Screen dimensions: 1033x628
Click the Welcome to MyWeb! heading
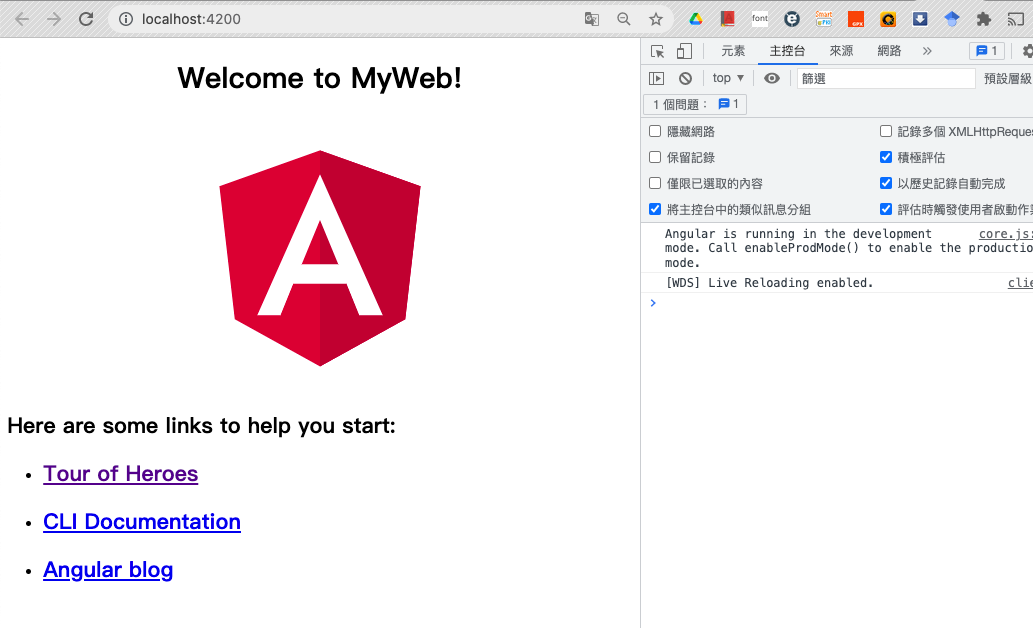[320, 78]
